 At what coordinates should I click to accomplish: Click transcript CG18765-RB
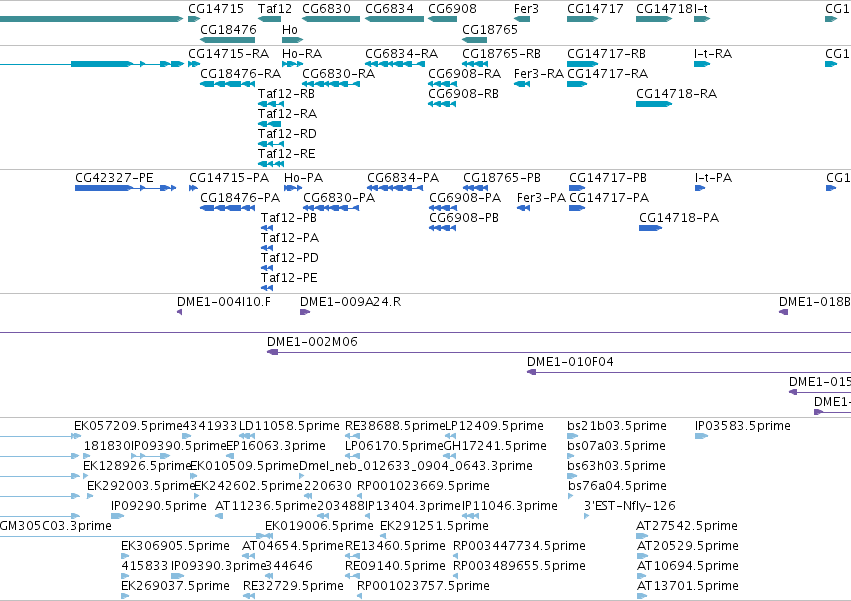coord(501,54)
